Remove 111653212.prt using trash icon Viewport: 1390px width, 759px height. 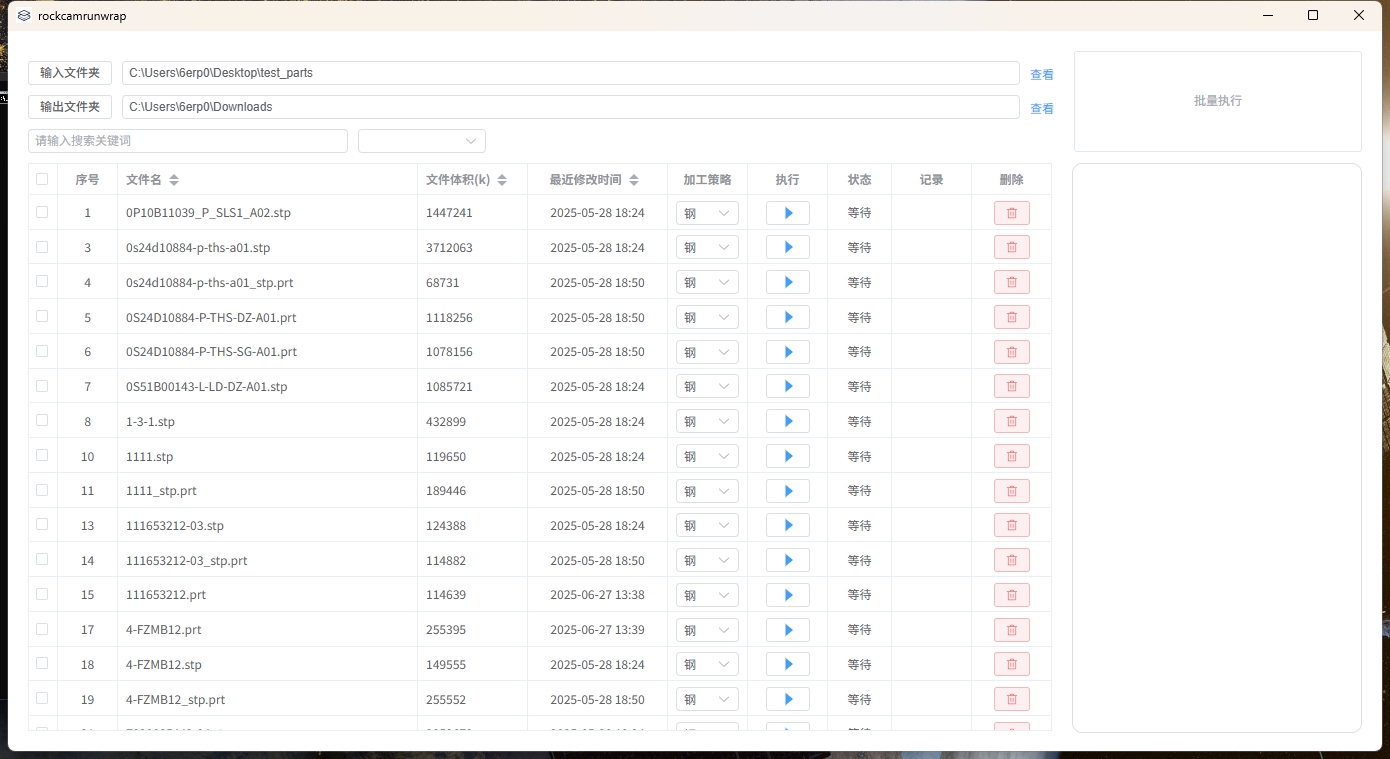point(1011,595)
